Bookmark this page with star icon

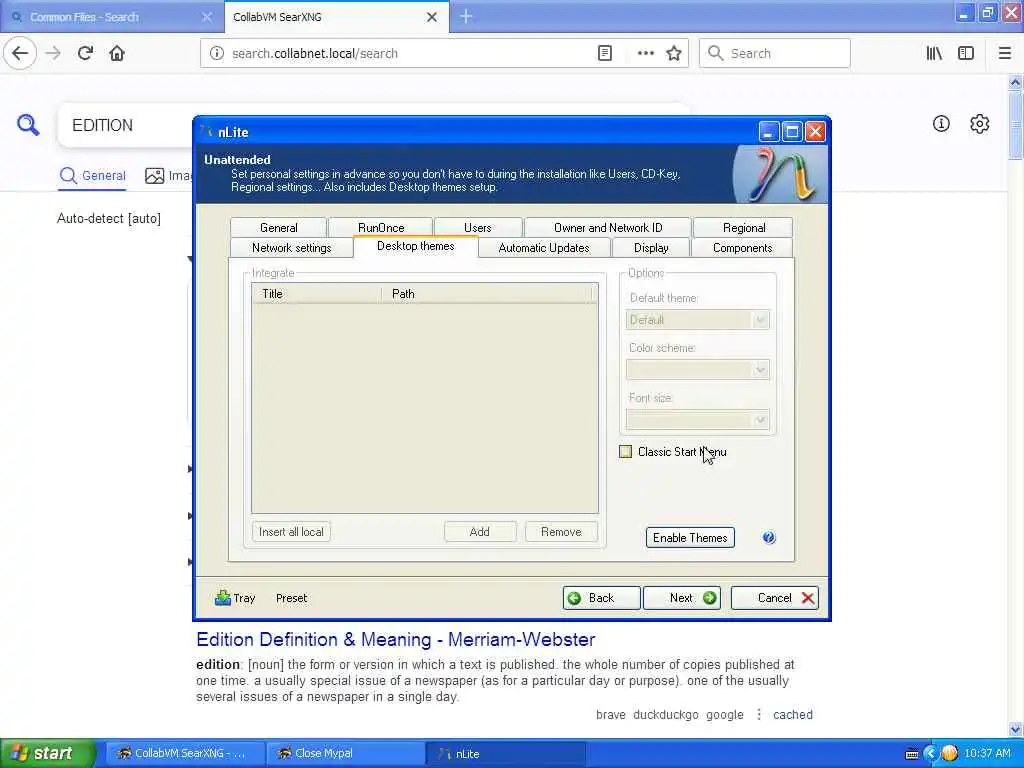674,54
